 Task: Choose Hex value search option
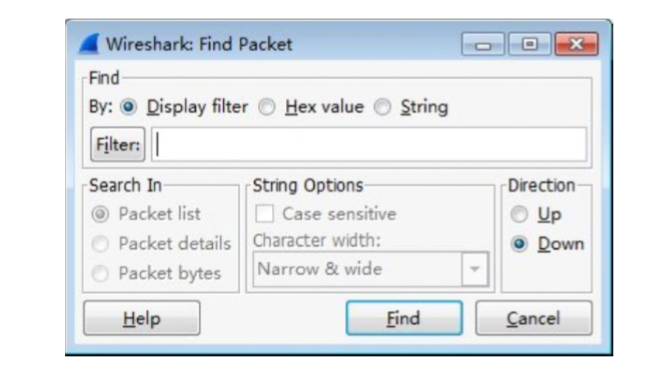click(267, 107)
